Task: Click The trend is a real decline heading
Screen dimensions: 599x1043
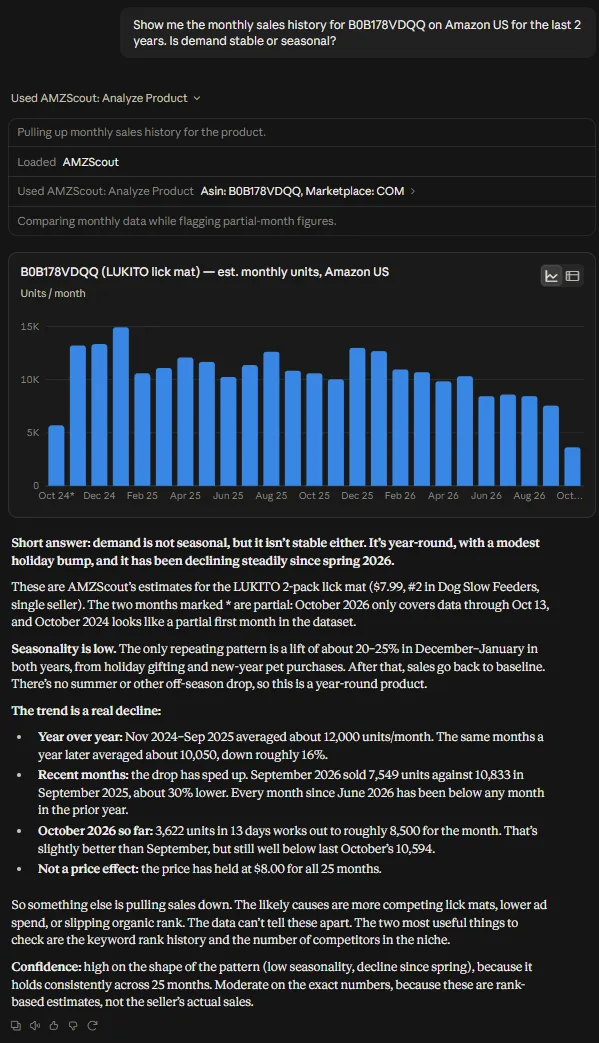Action: pos(86,710)
